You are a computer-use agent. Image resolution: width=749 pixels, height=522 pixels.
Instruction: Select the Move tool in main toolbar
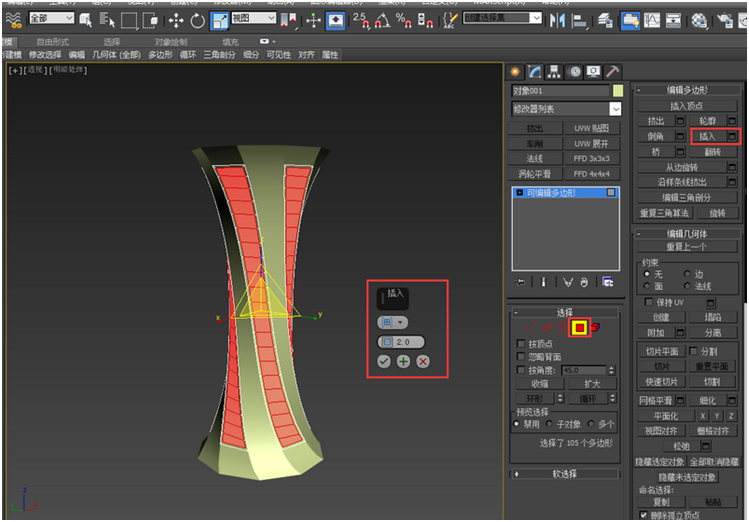click(x=176, y=21)
